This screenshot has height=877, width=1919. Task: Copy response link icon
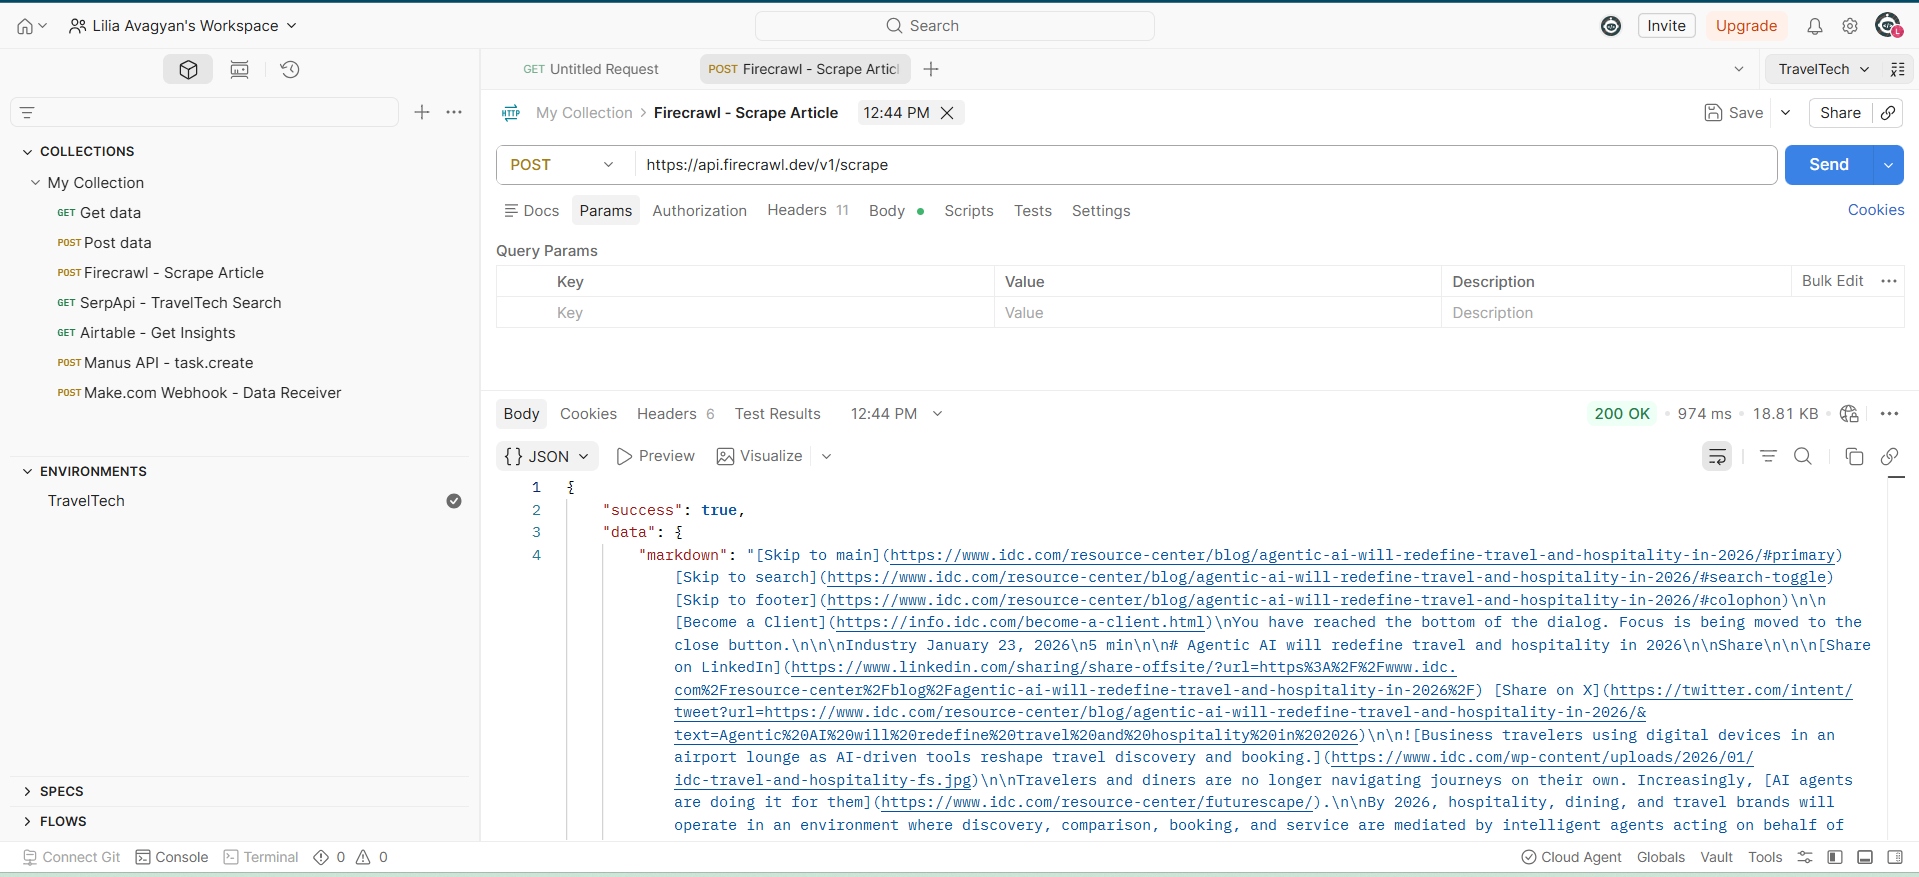[1889, 456]
